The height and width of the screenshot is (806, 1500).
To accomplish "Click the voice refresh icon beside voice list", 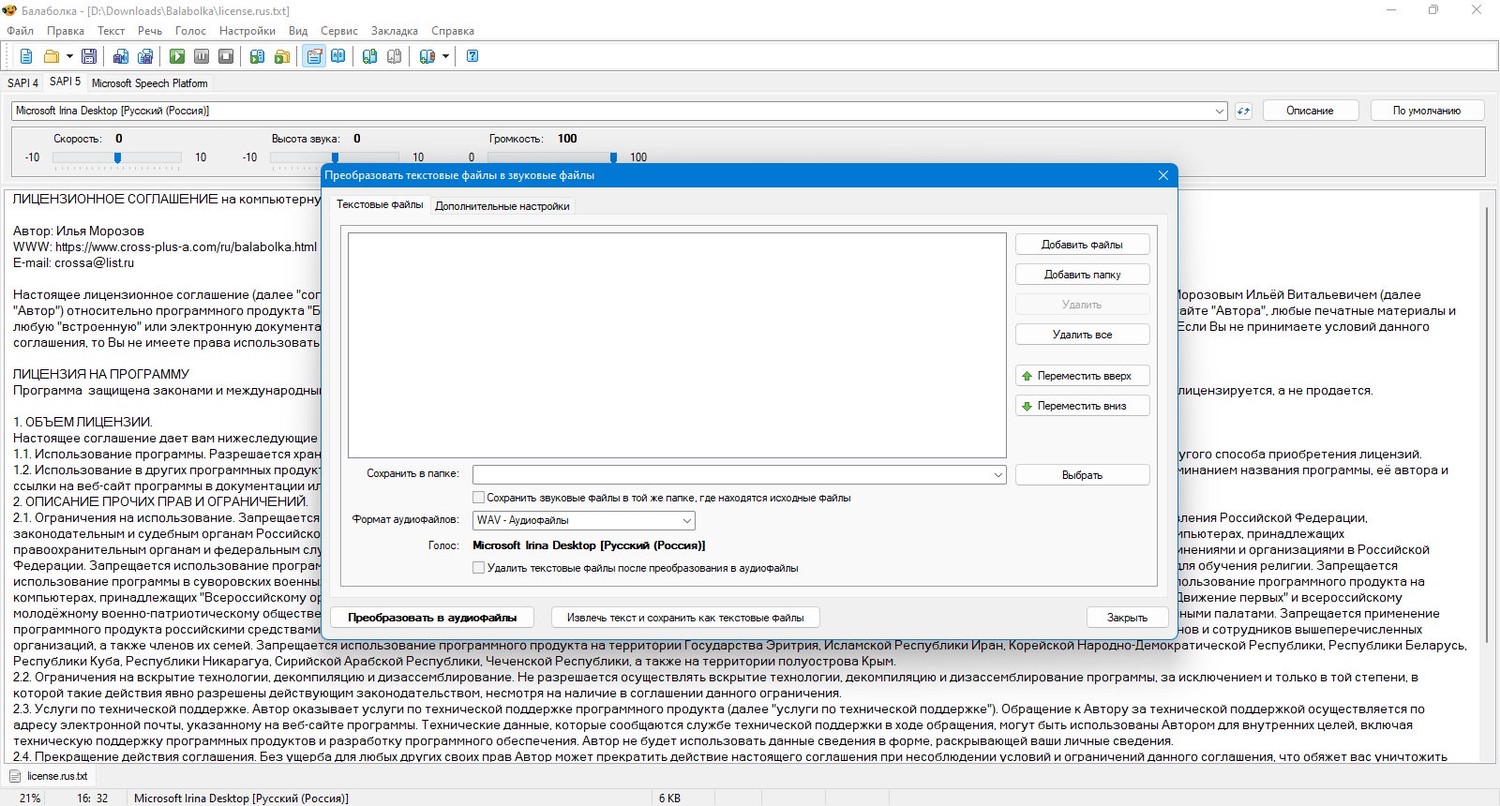I will pos(1243,110).
